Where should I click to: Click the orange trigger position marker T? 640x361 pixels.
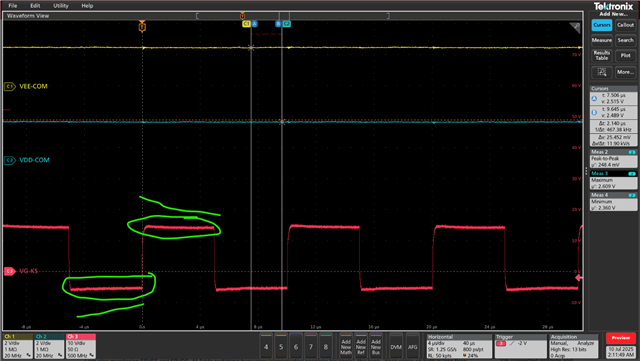[142, 27]
